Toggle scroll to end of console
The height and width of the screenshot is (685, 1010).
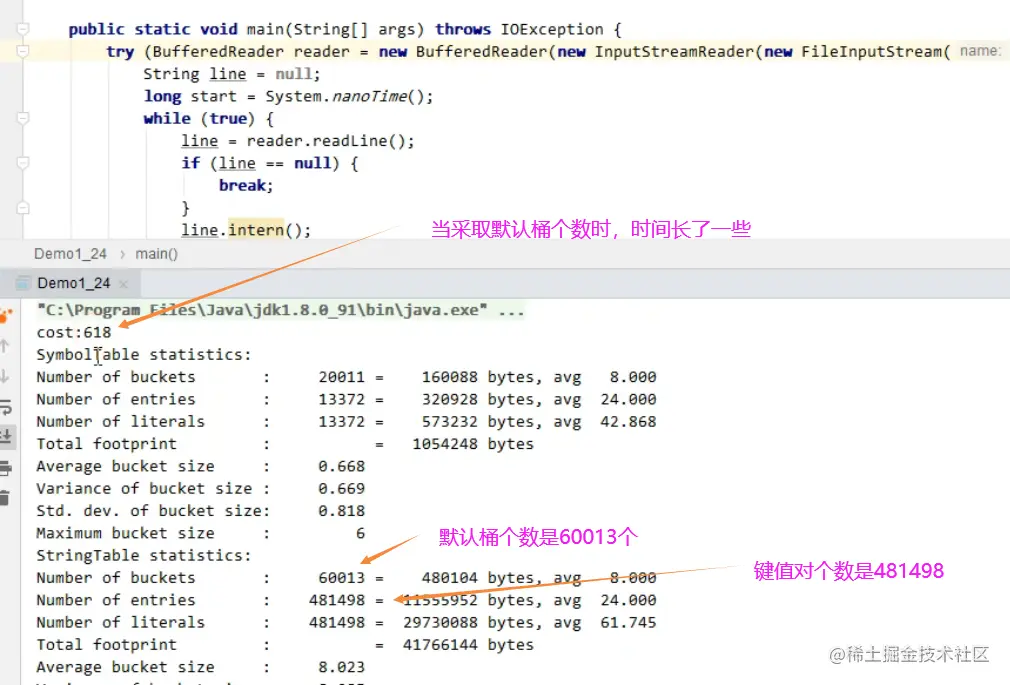point(5,436)
